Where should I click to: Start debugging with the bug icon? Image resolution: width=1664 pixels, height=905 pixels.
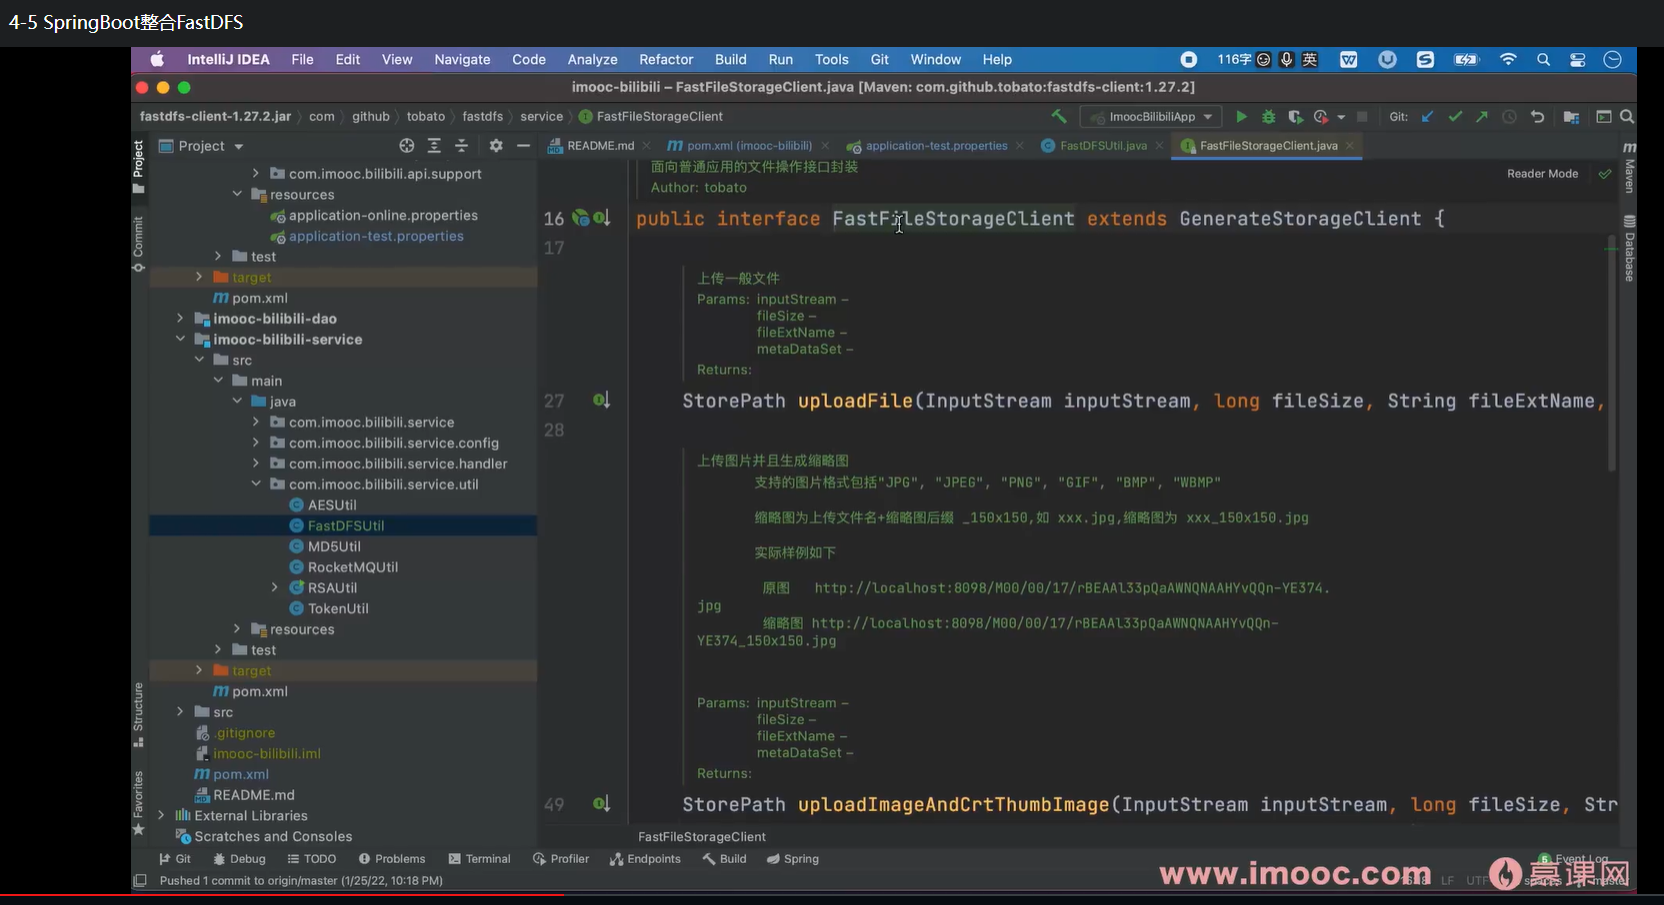[x=1268, y=117]
